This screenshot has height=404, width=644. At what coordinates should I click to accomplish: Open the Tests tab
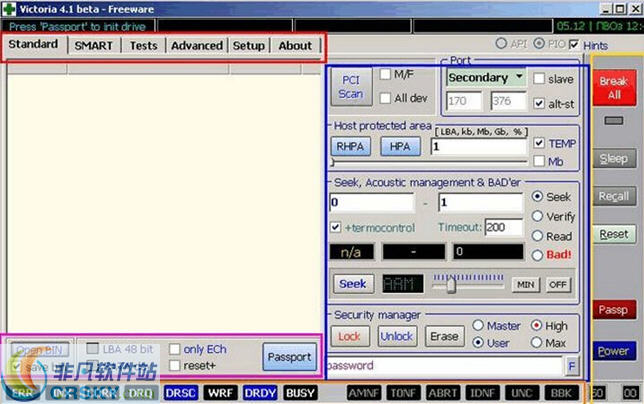point(143,46)
